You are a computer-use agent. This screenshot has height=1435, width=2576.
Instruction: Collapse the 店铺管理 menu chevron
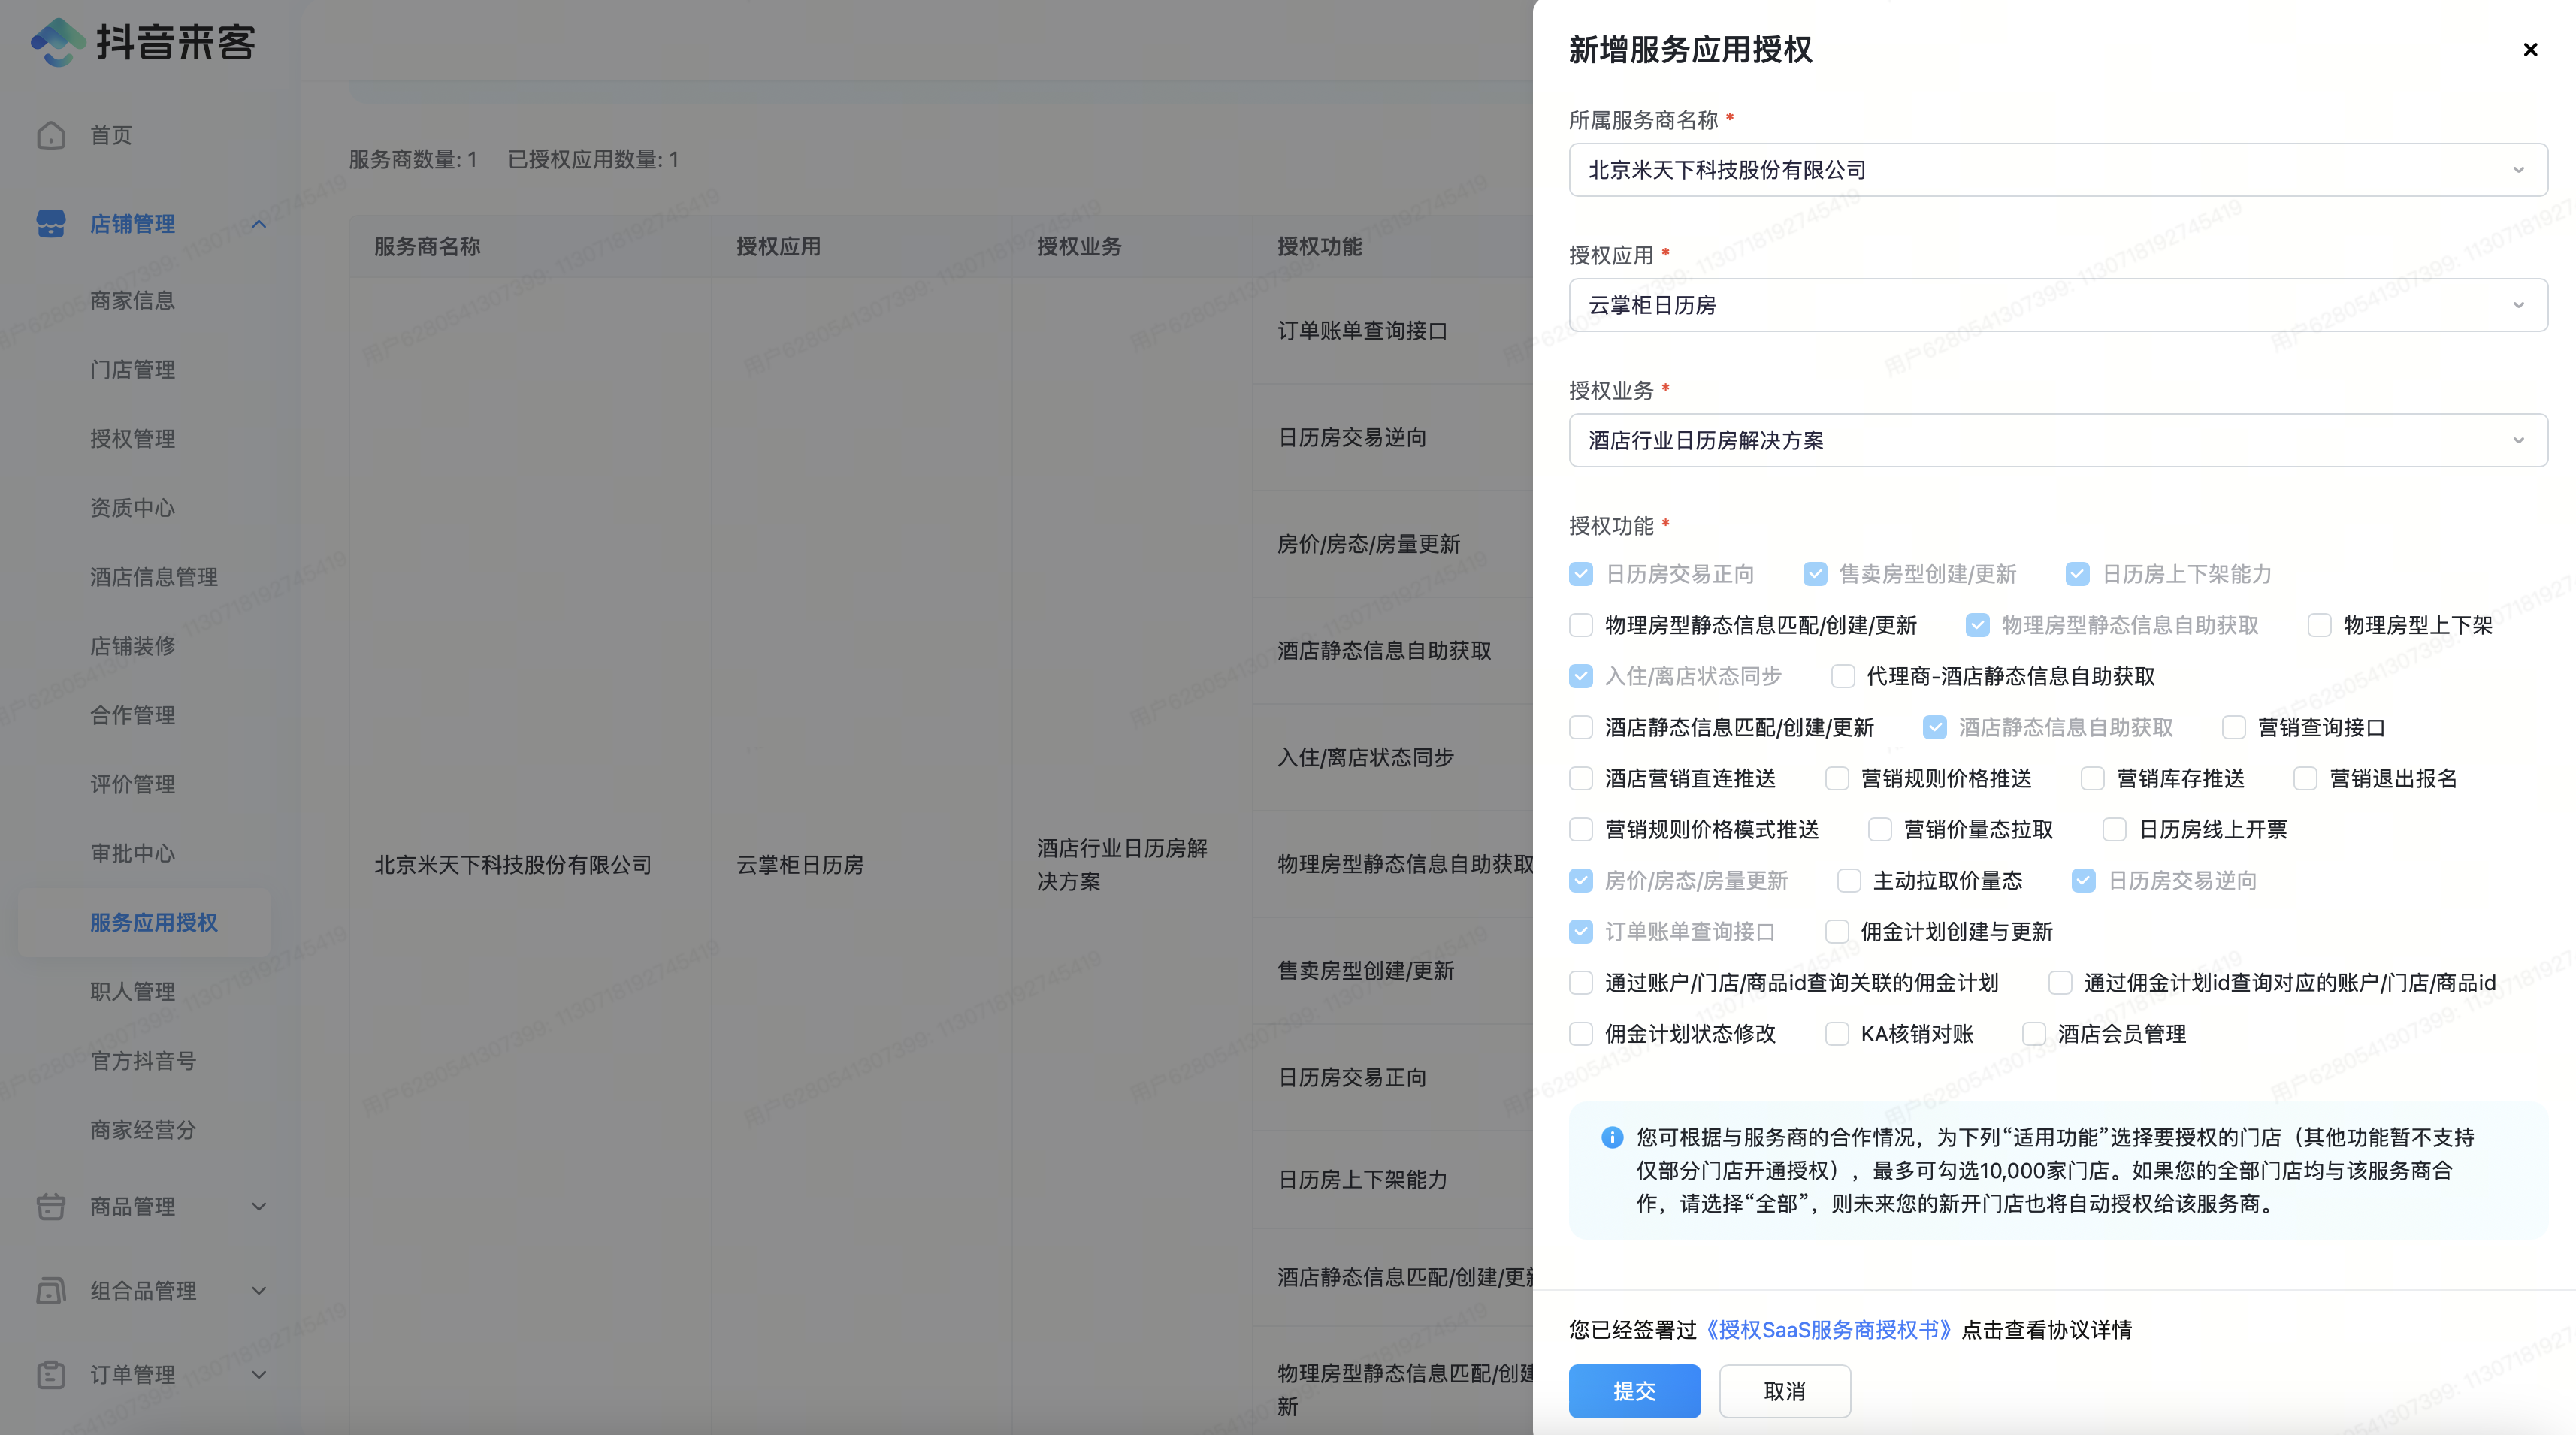pyautogui.click(x=259, y=223)
